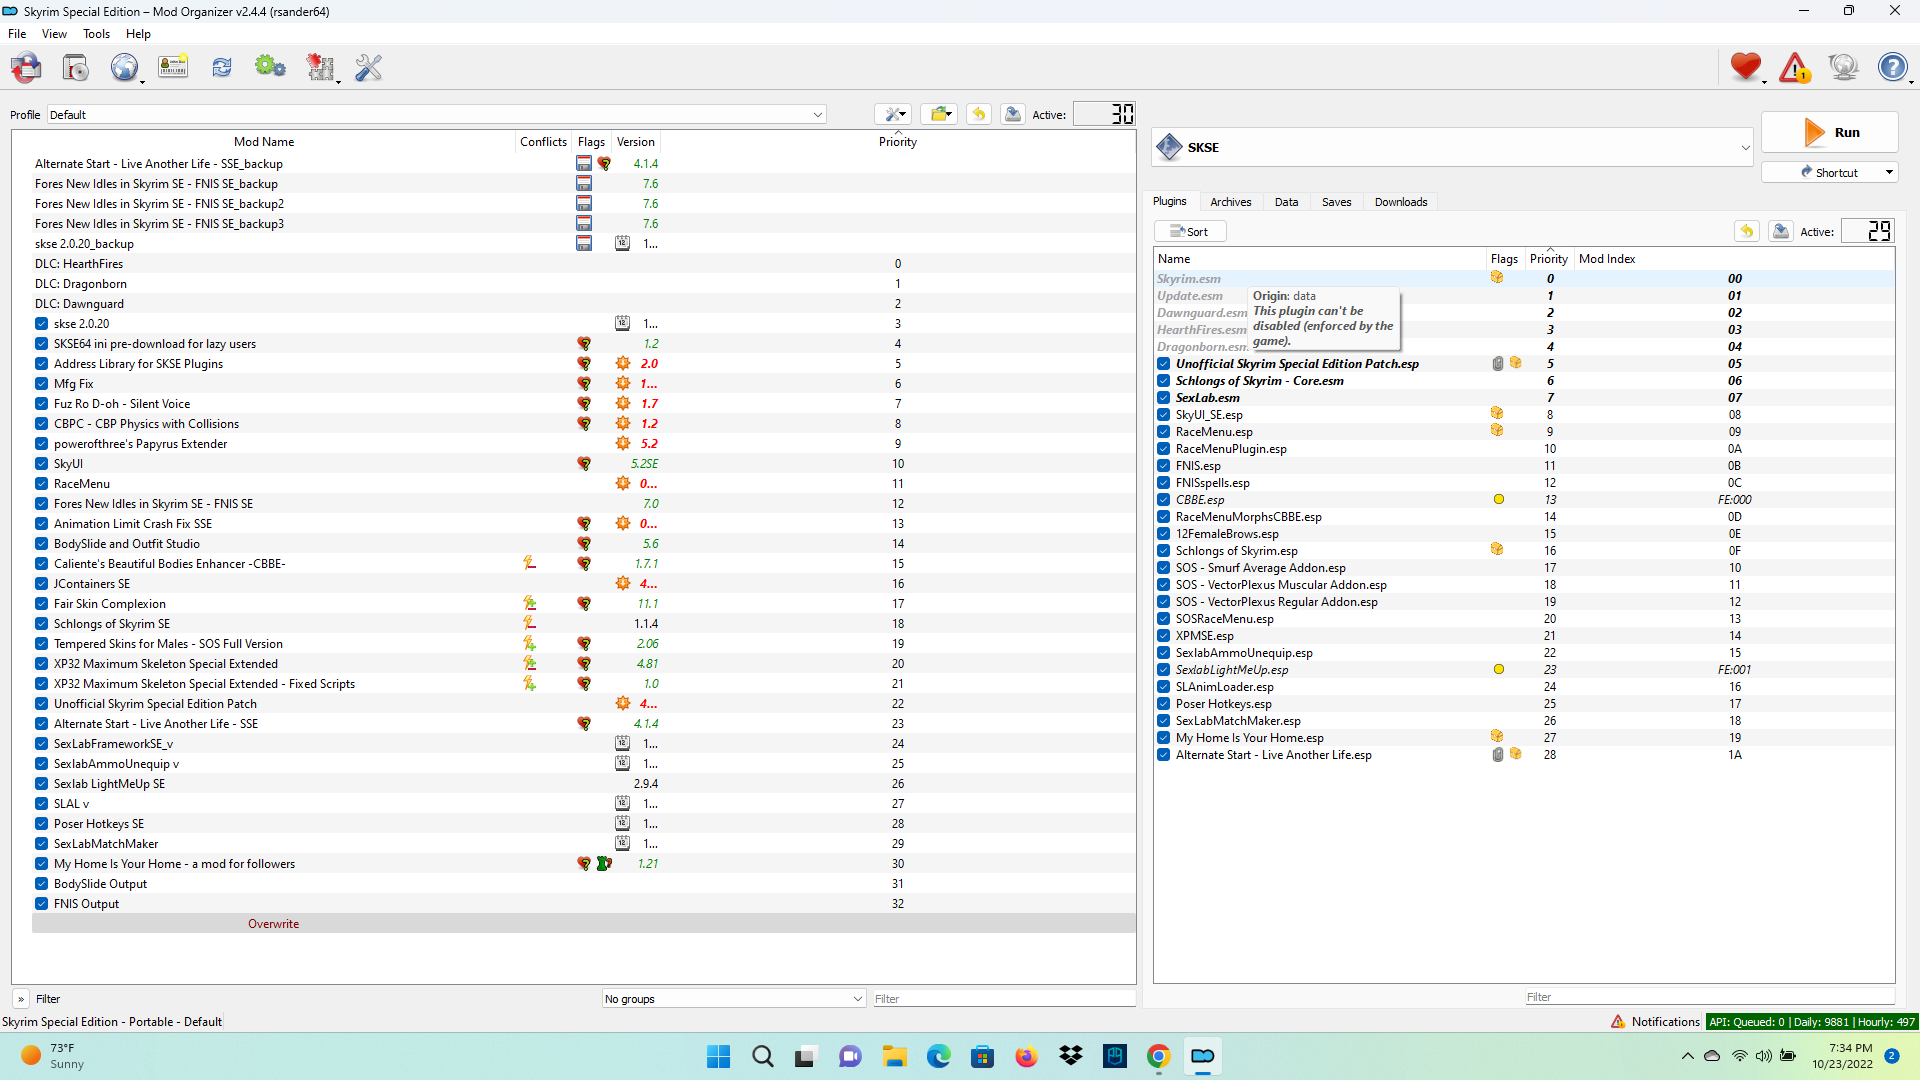Open Firefox from the taskbar
Viewport: 1920px width, 1080px height.
click(x=1026, y=1056)
